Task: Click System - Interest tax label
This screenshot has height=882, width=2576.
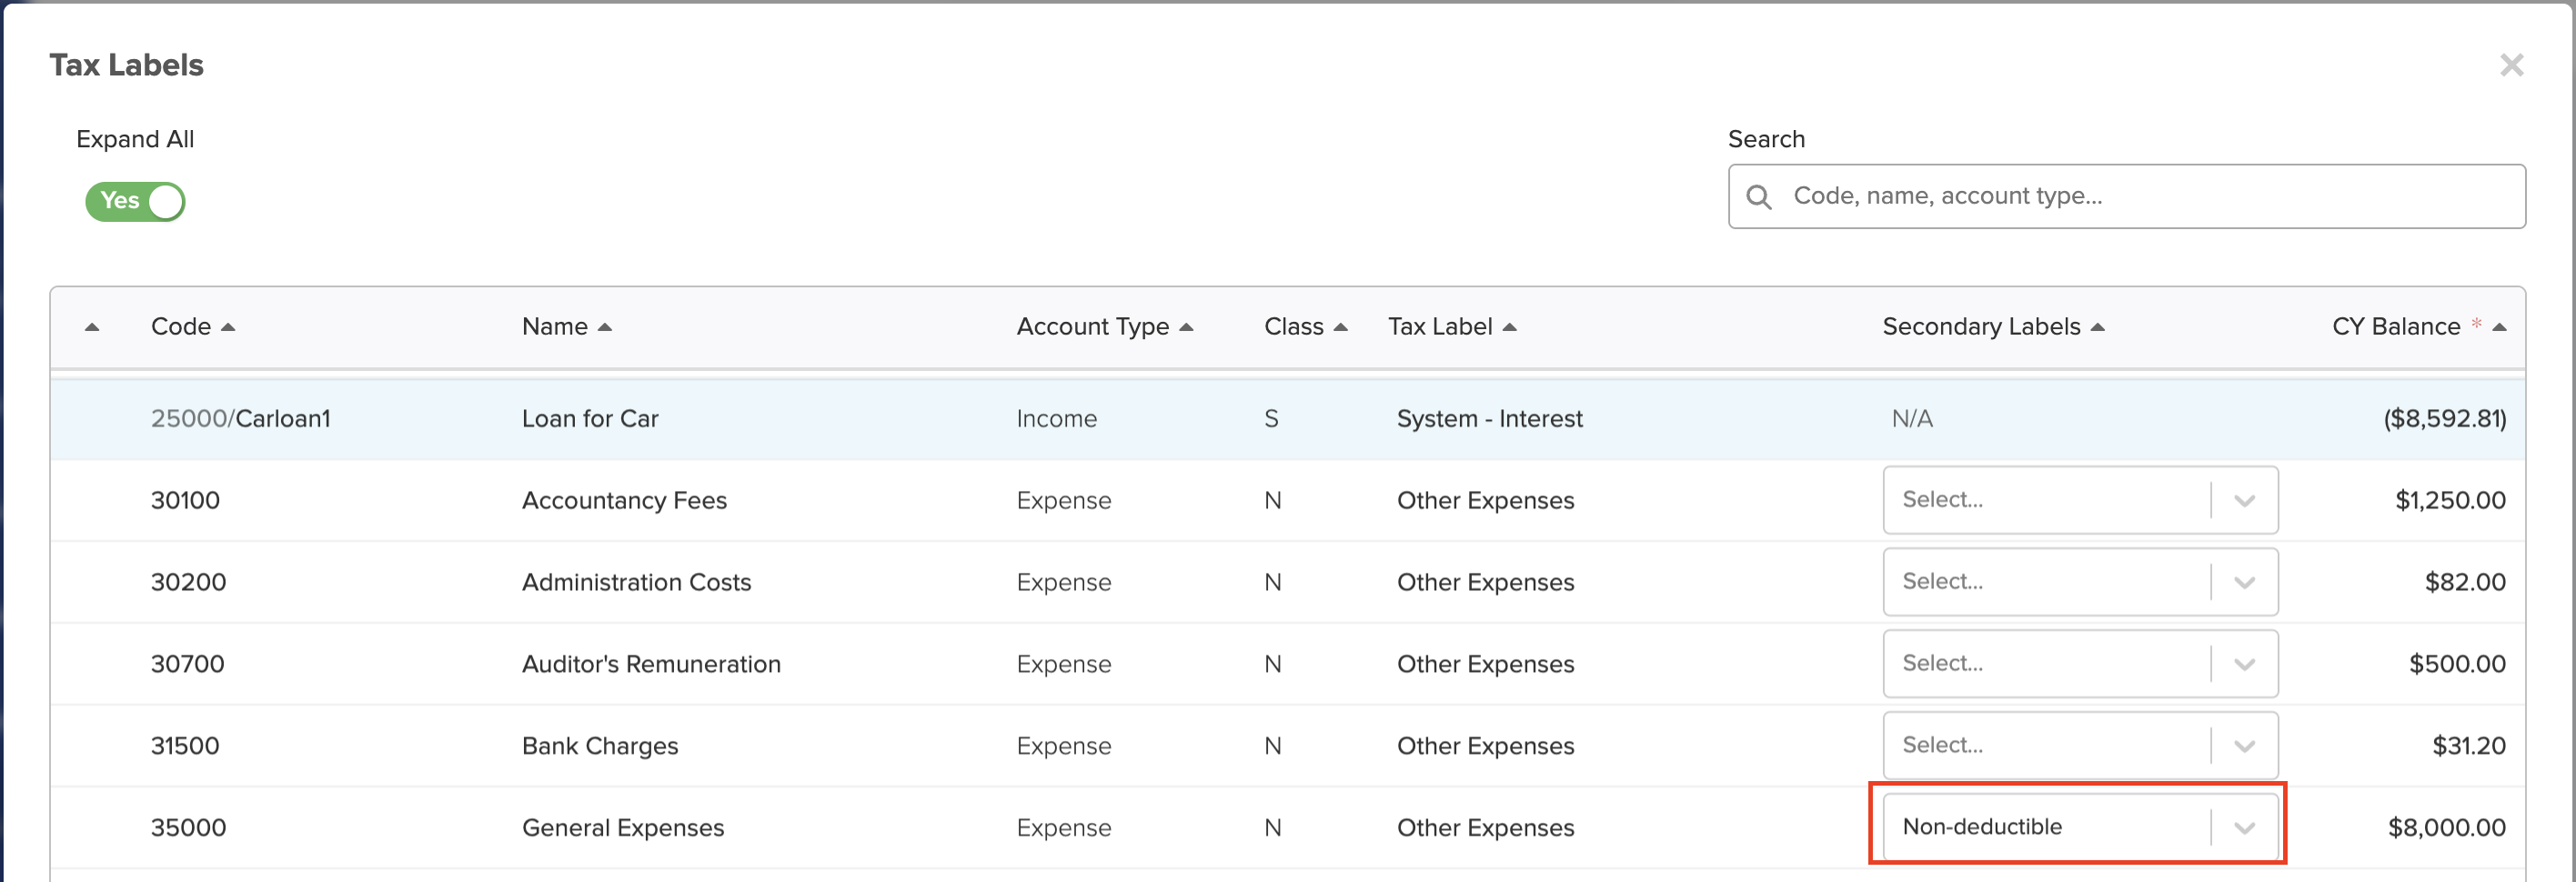Action: (1489, 419)
